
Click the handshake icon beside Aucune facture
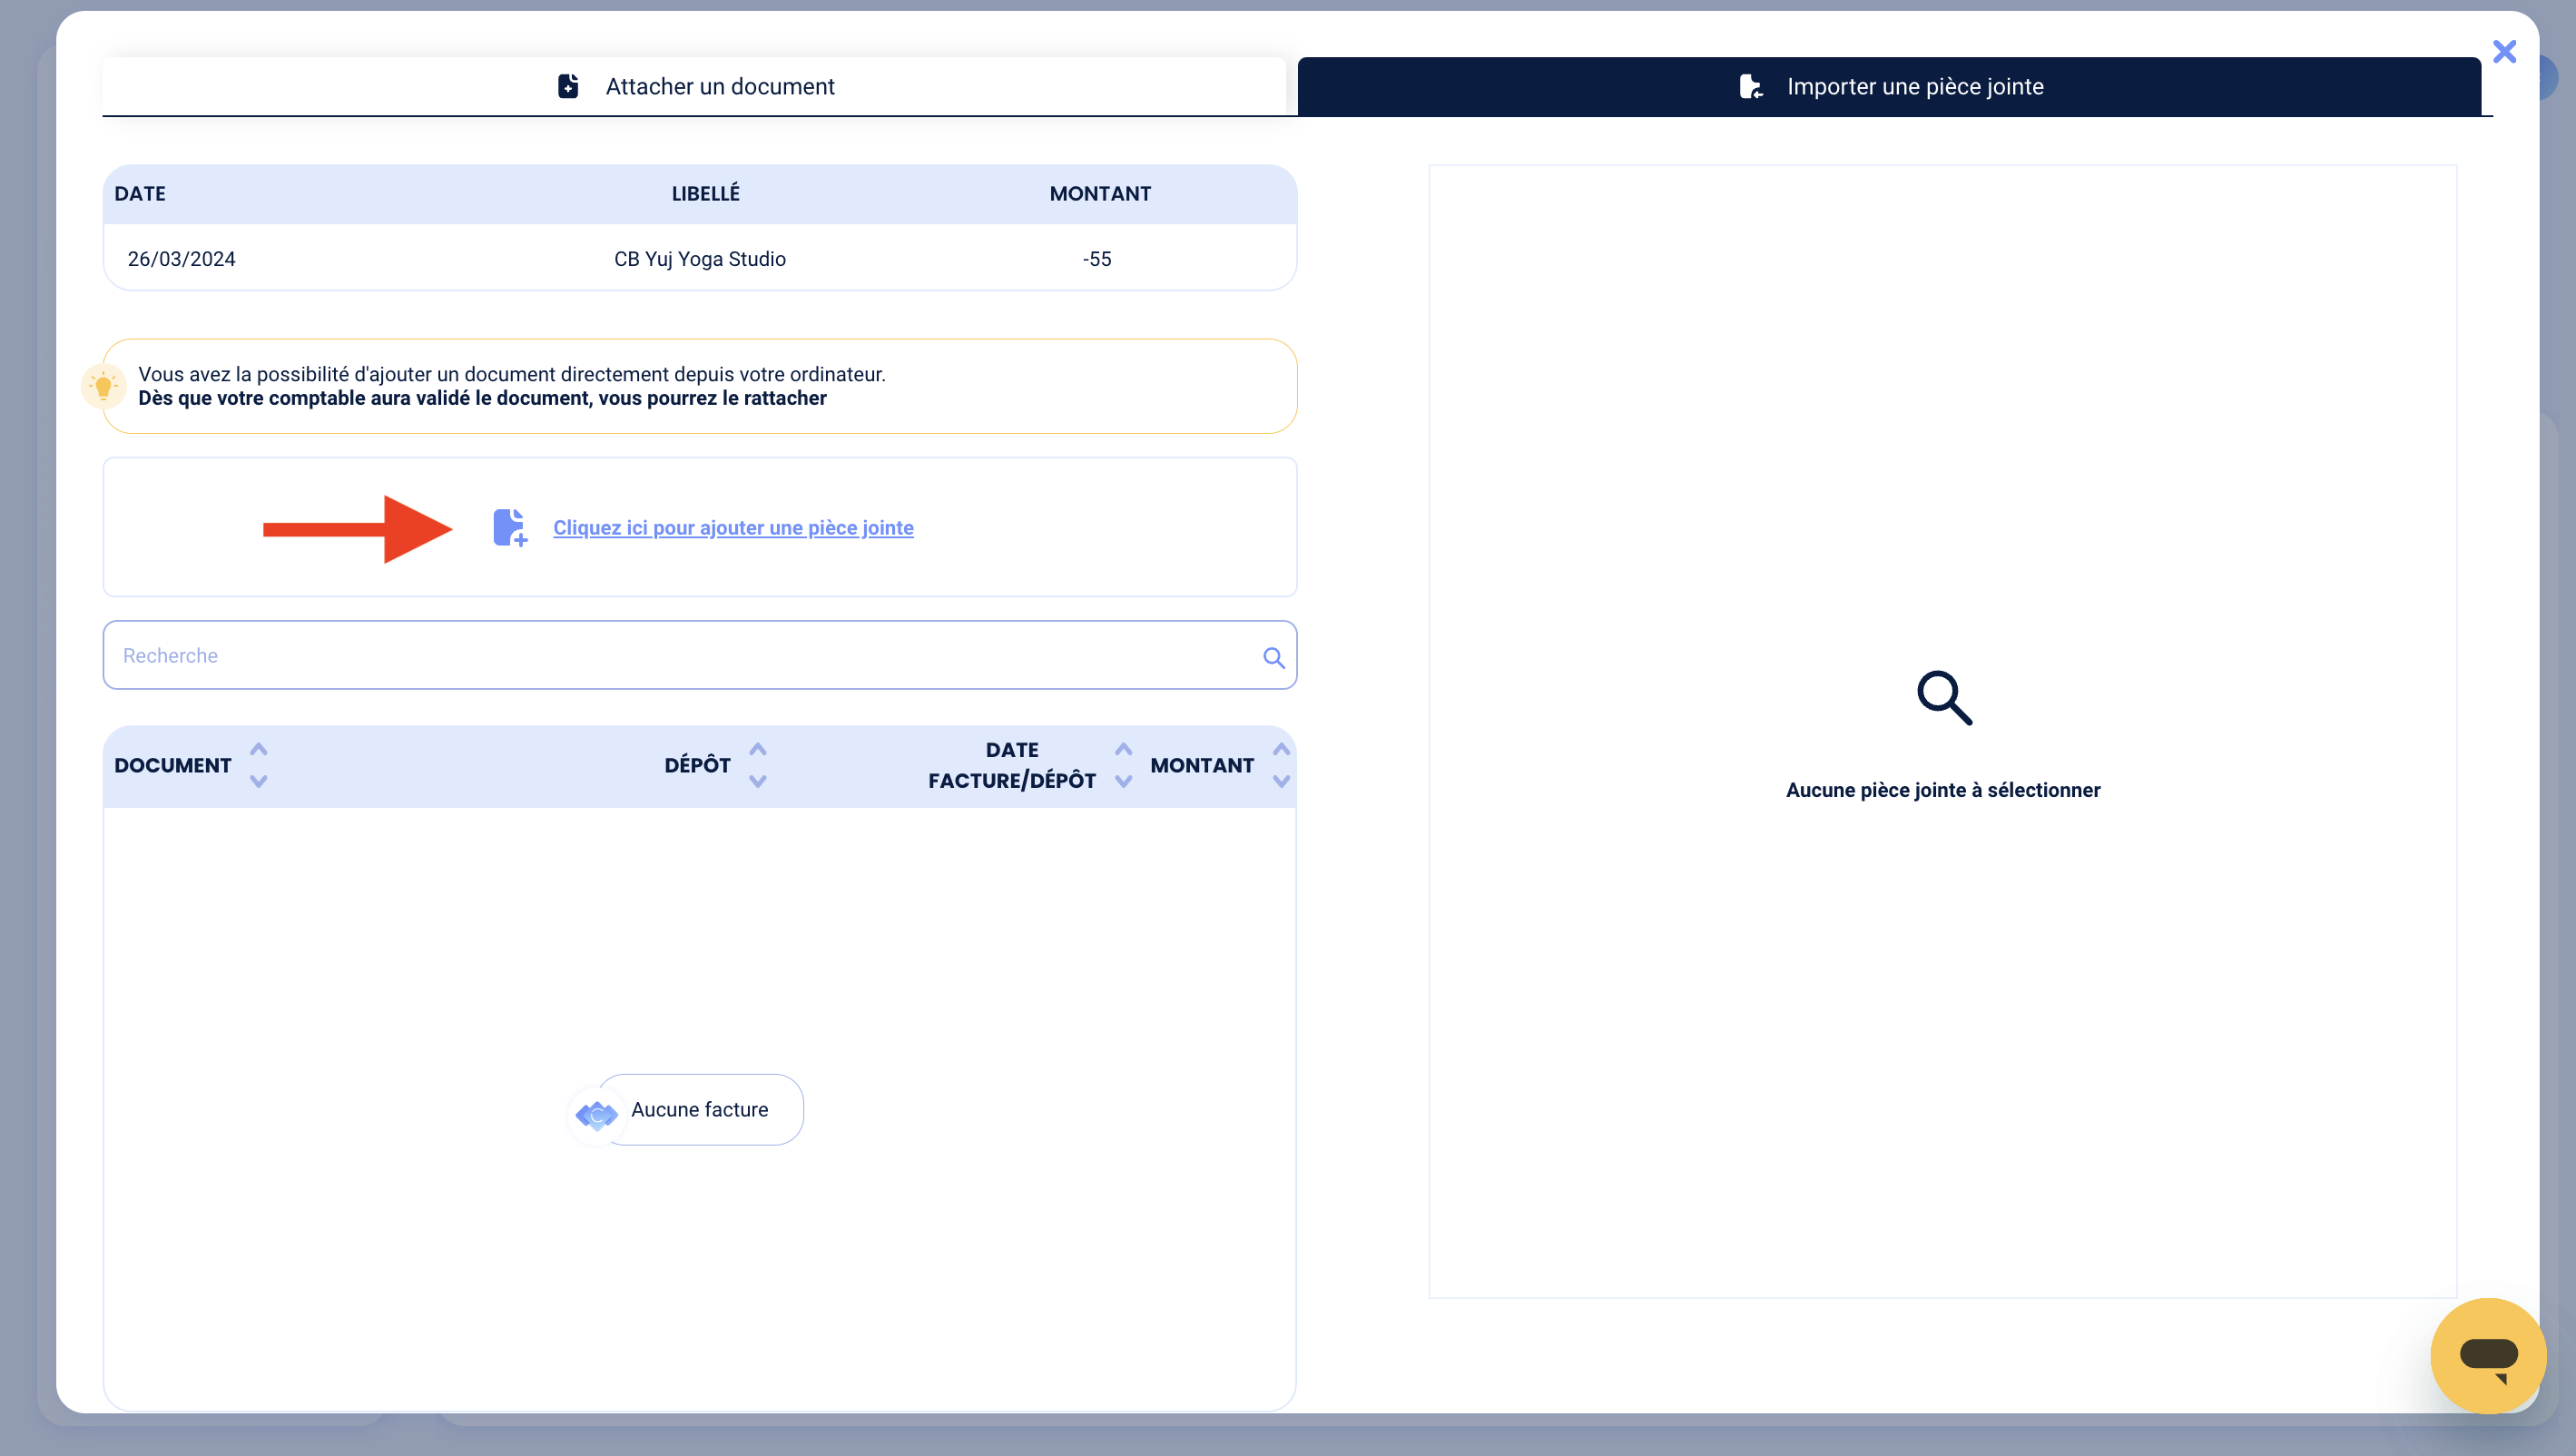[x=597, y=1114]
